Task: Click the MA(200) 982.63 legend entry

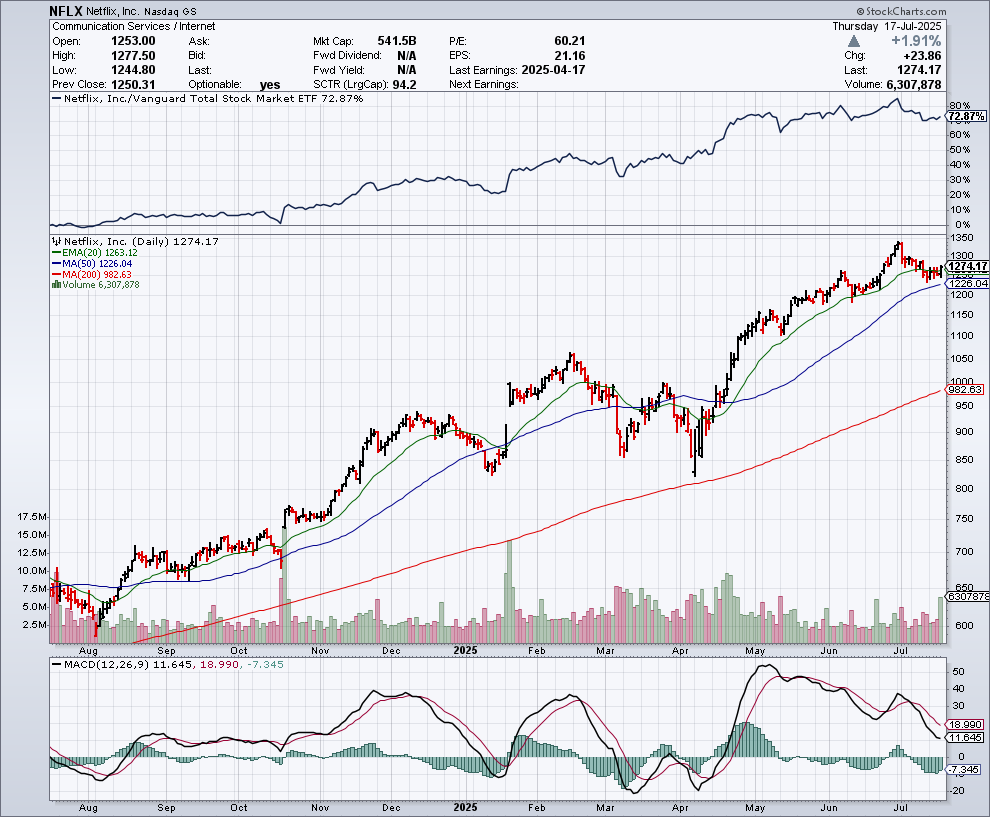Action: coord(92,274)
